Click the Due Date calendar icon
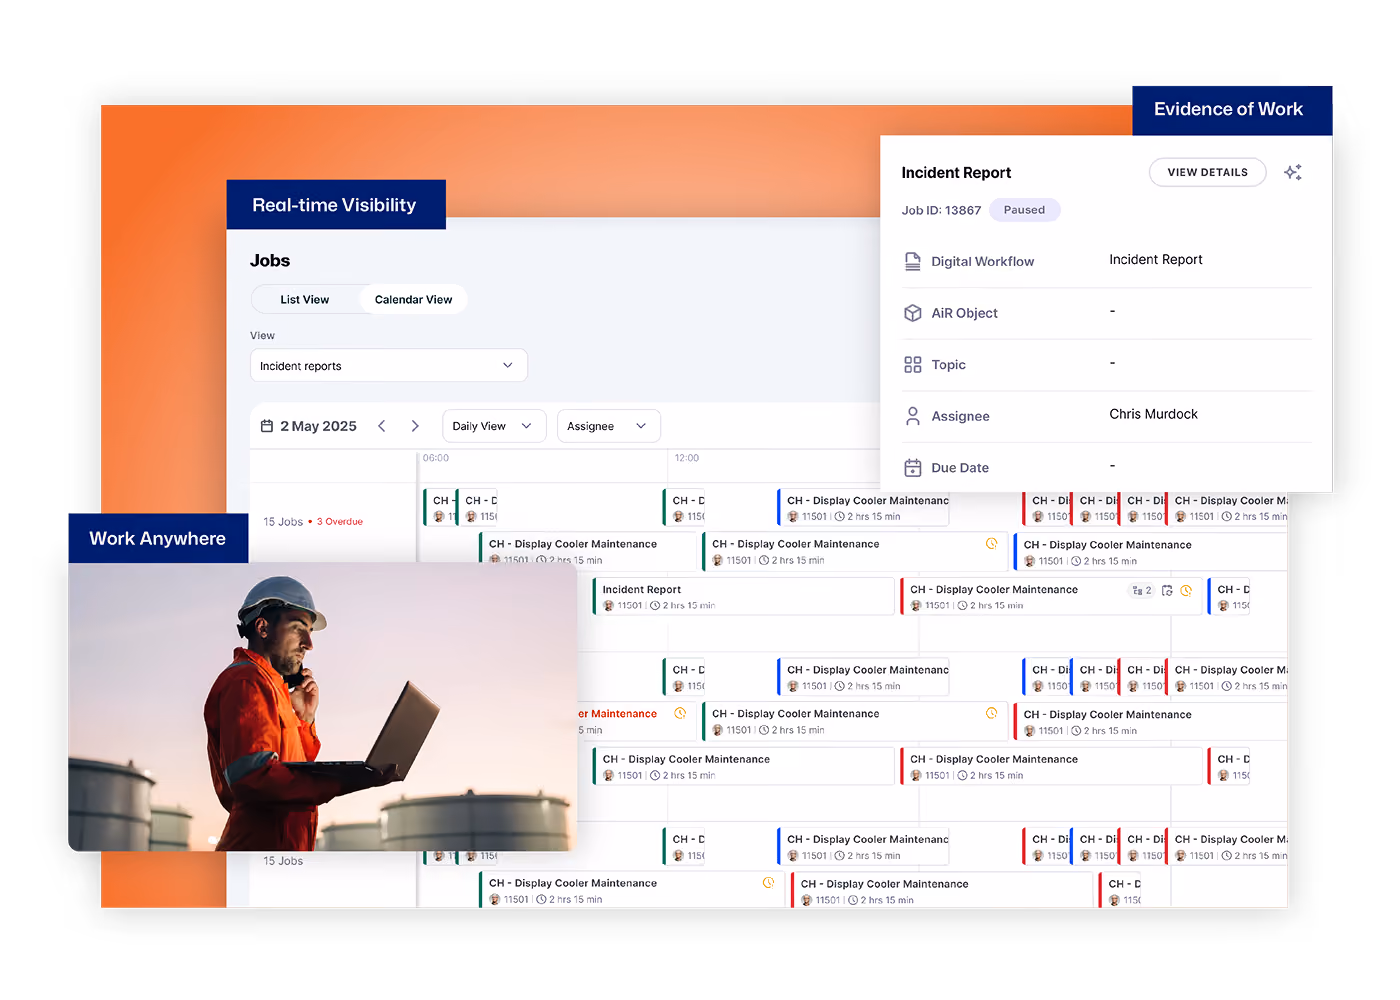Viewport: 1400px width, 1000px height. [912, 468]
